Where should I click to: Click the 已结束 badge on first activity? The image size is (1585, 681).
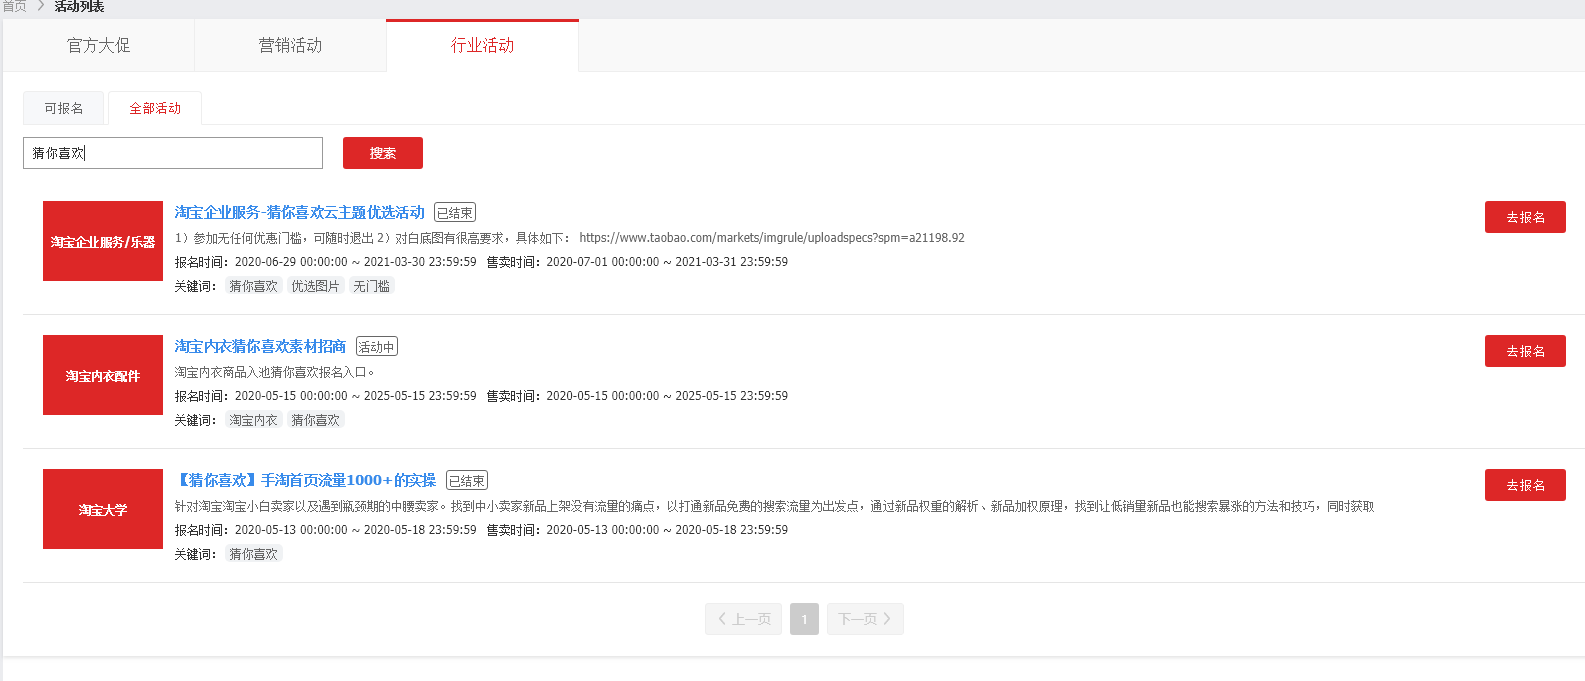tap(455, 213)
